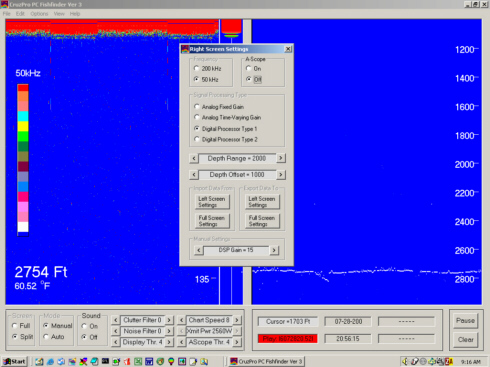Open the black command prompt quick launch icon
The image size is (490, 367).
(105, 361)
